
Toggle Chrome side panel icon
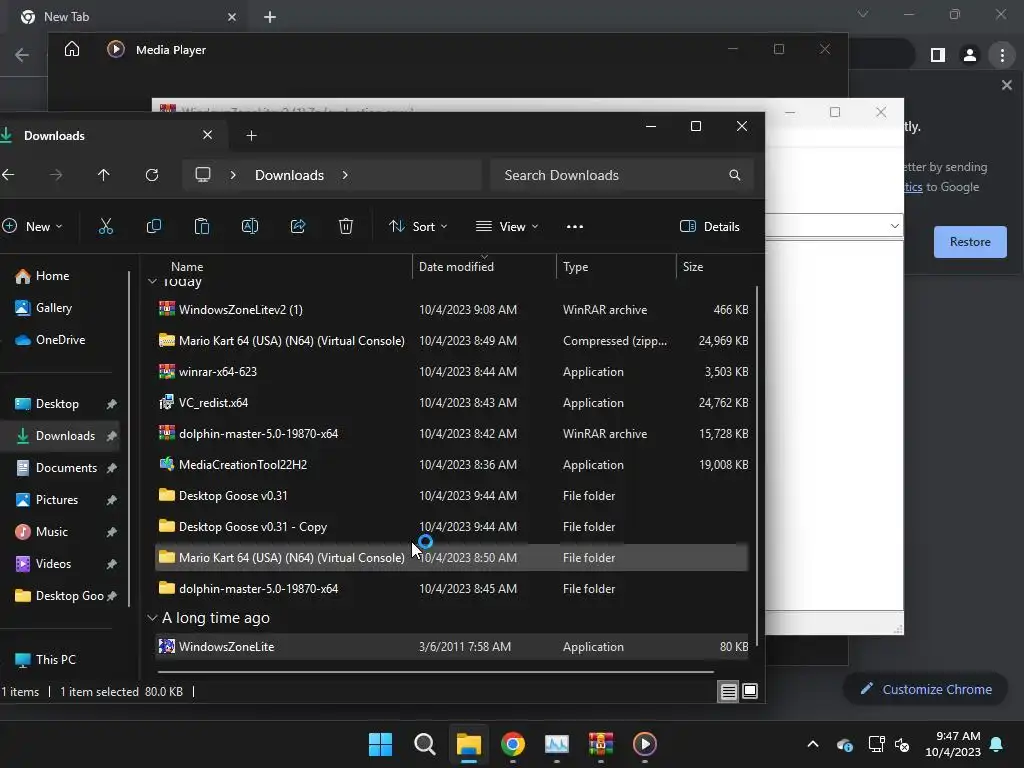point(938,56)
